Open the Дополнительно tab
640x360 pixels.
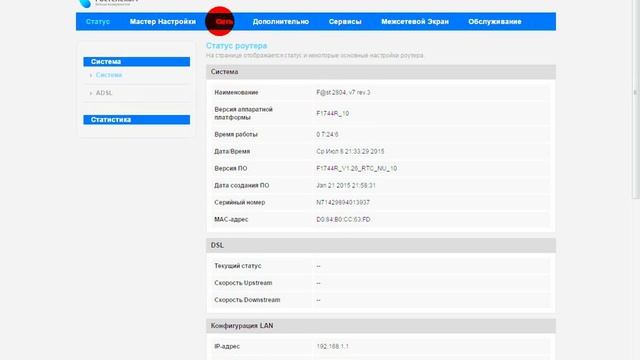280,22
